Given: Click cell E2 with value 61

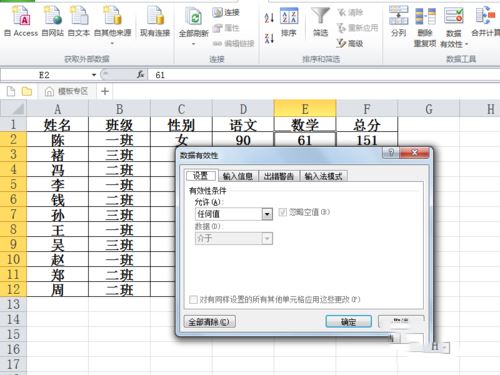Looking at the screenshot, I should tap(305, 139).
